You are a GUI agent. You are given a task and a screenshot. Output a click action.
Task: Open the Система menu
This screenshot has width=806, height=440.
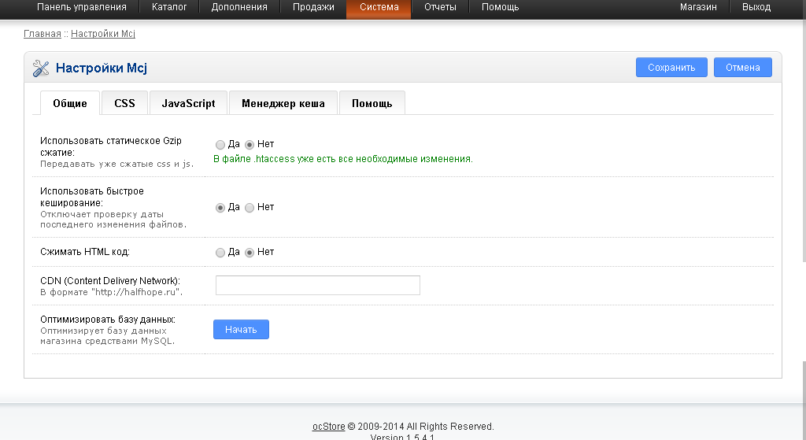coord(379,7)
